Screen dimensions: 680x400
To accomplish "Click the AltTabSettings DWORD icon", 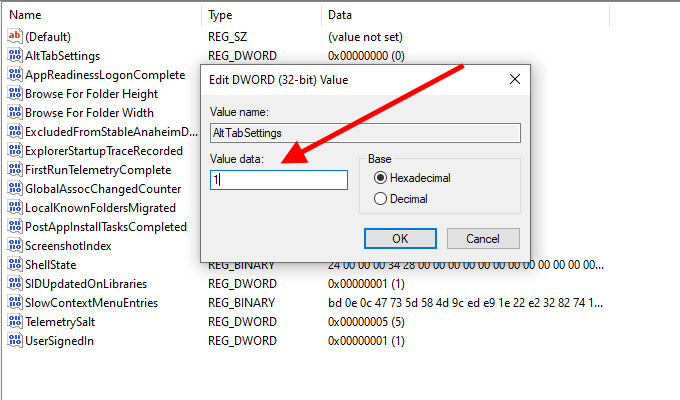I will point(14,55).
